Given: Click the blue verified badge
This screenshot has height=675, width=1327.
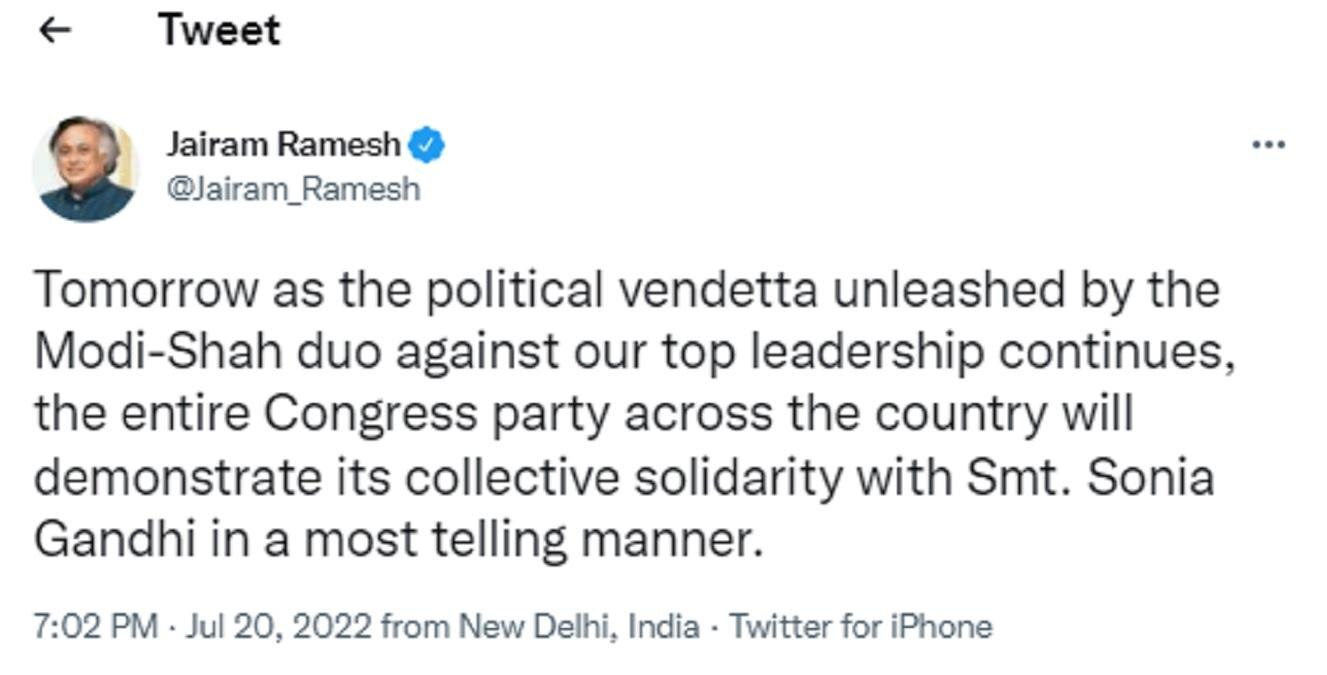Looking at the screenshot, I should [428, 146].
